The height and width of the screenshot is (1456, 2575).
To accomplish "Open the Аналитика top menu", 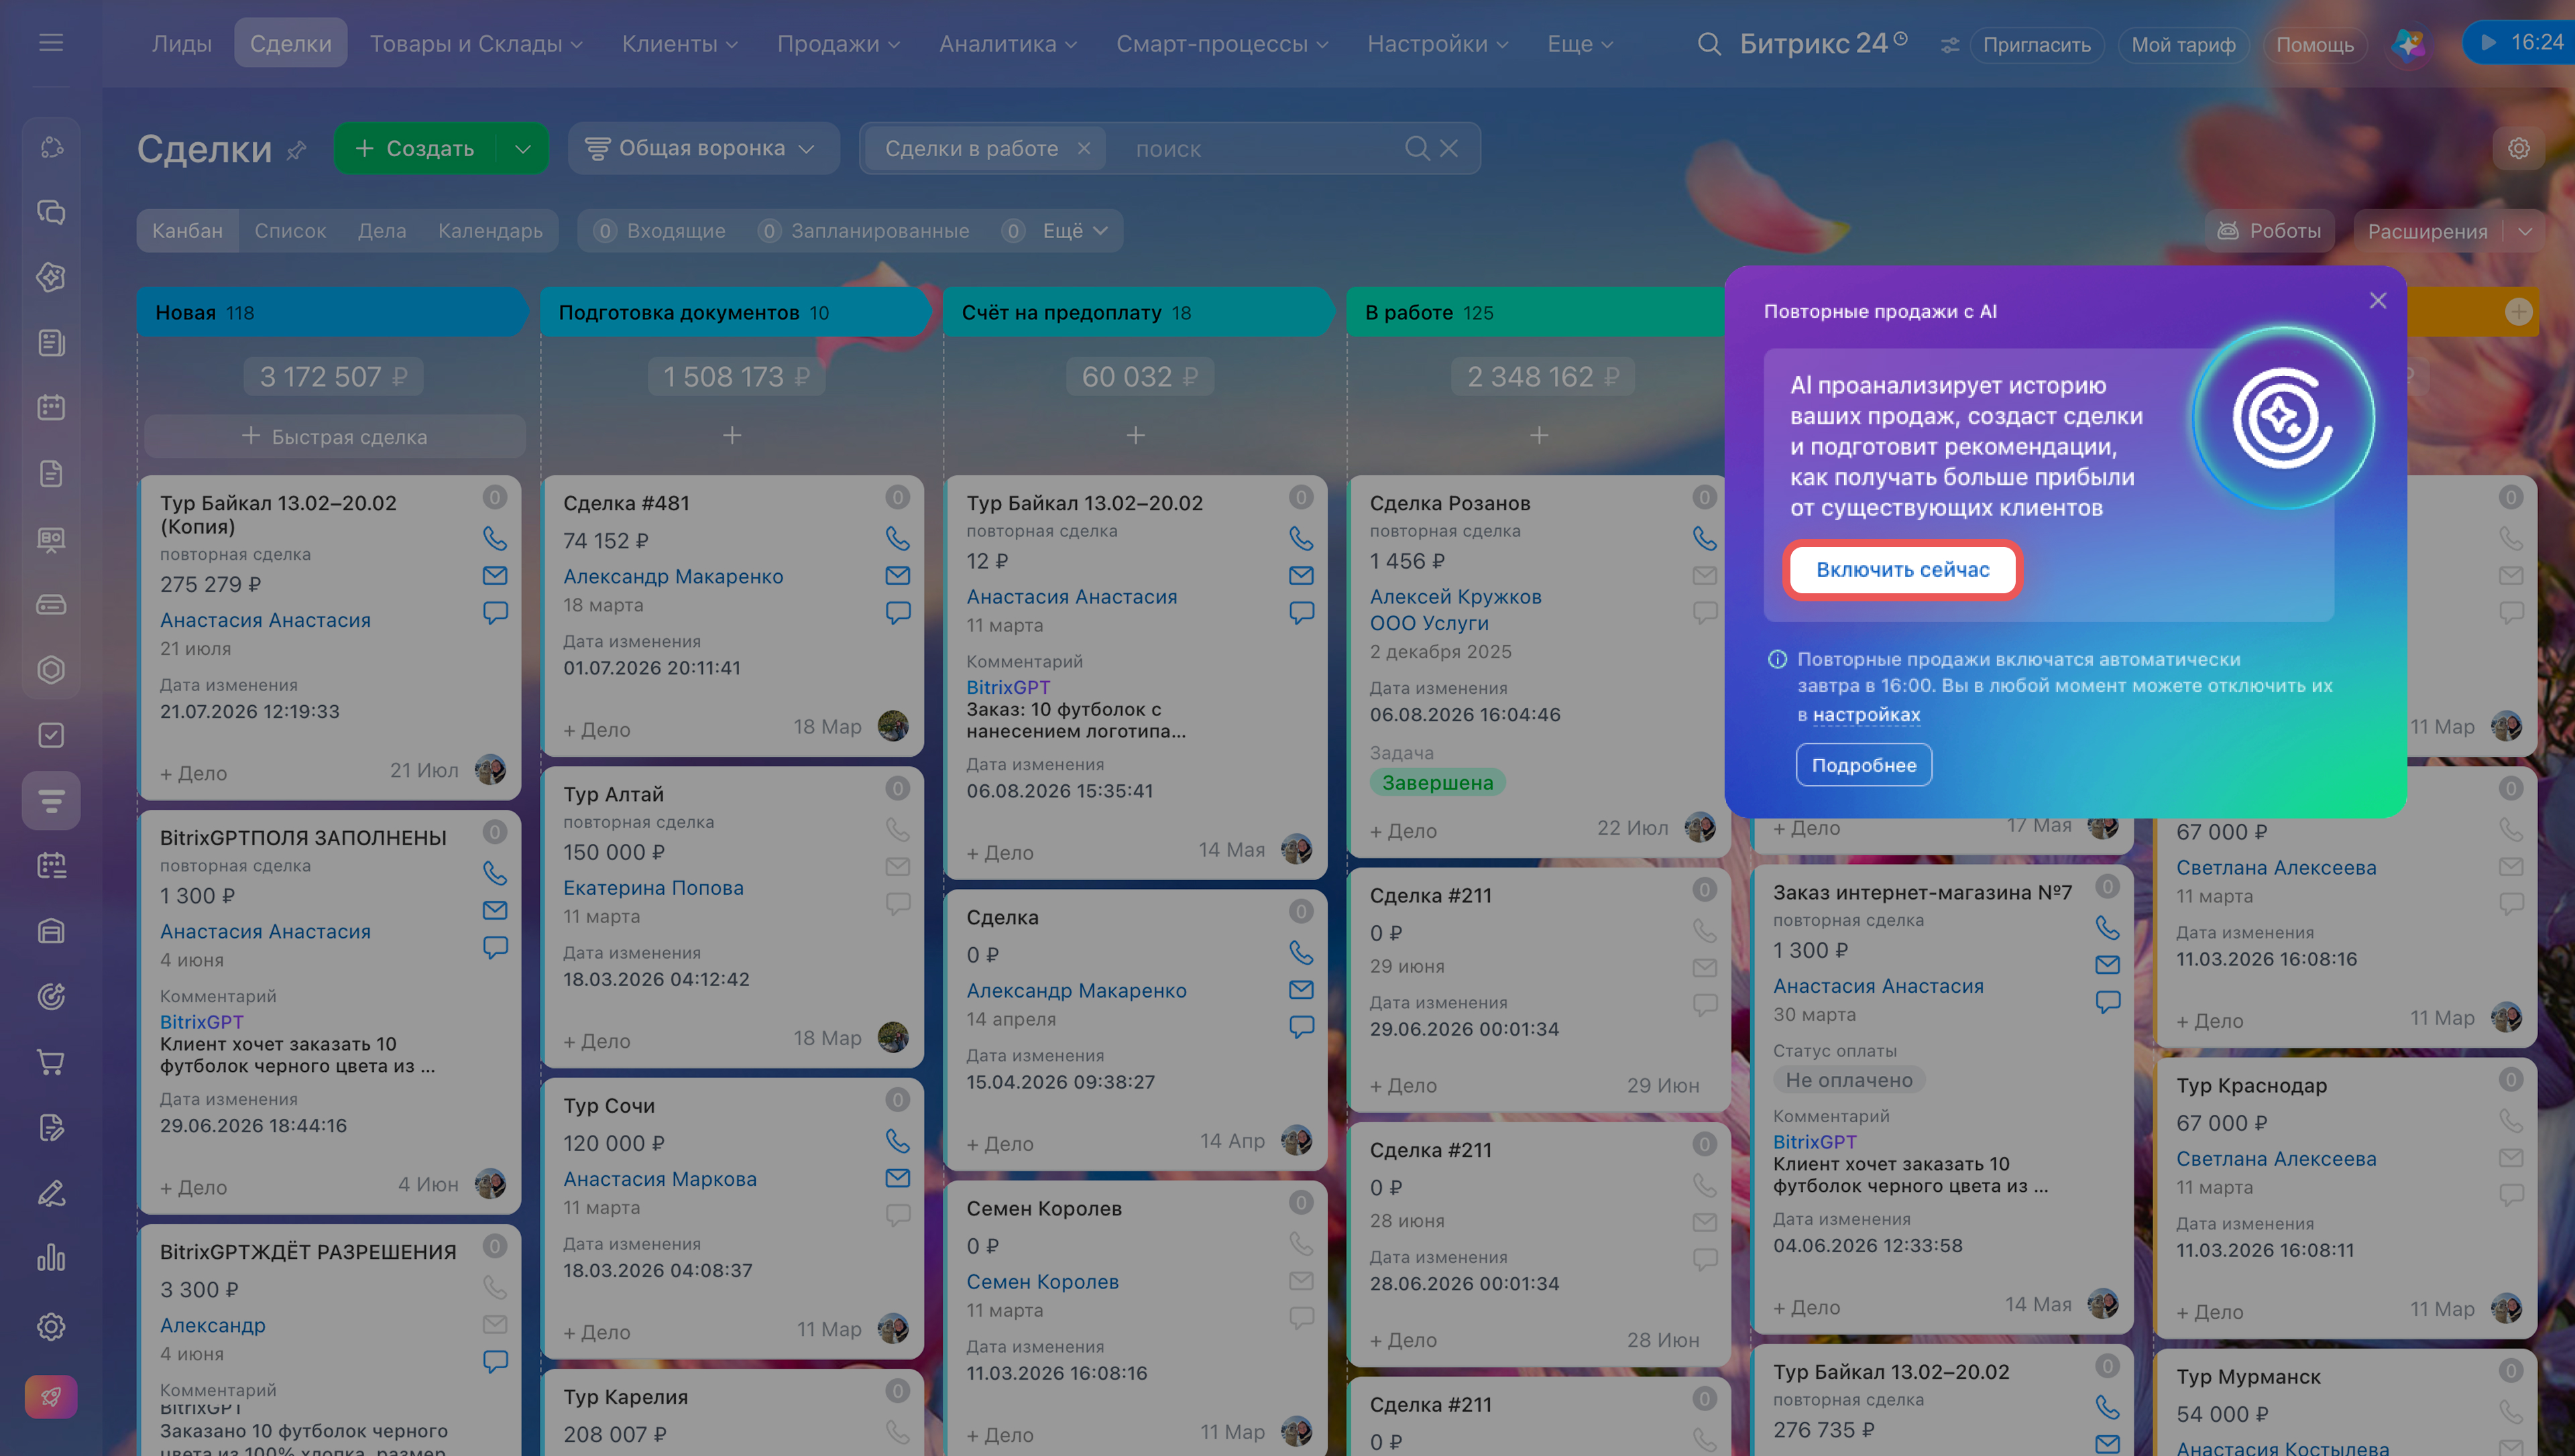I will click(x=1007, y=44).
